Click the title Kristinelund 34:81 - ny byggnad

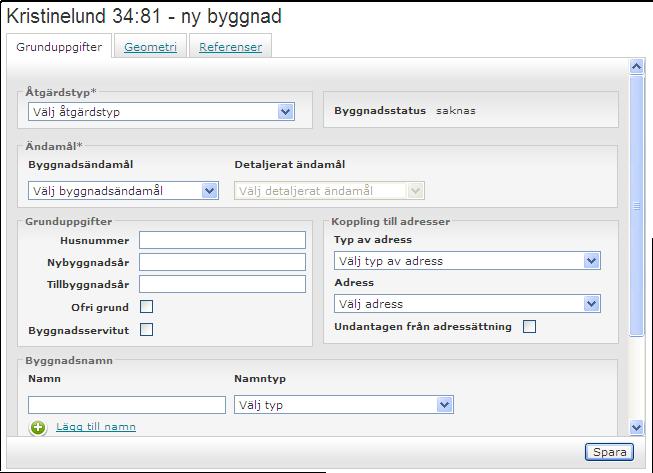144,17
